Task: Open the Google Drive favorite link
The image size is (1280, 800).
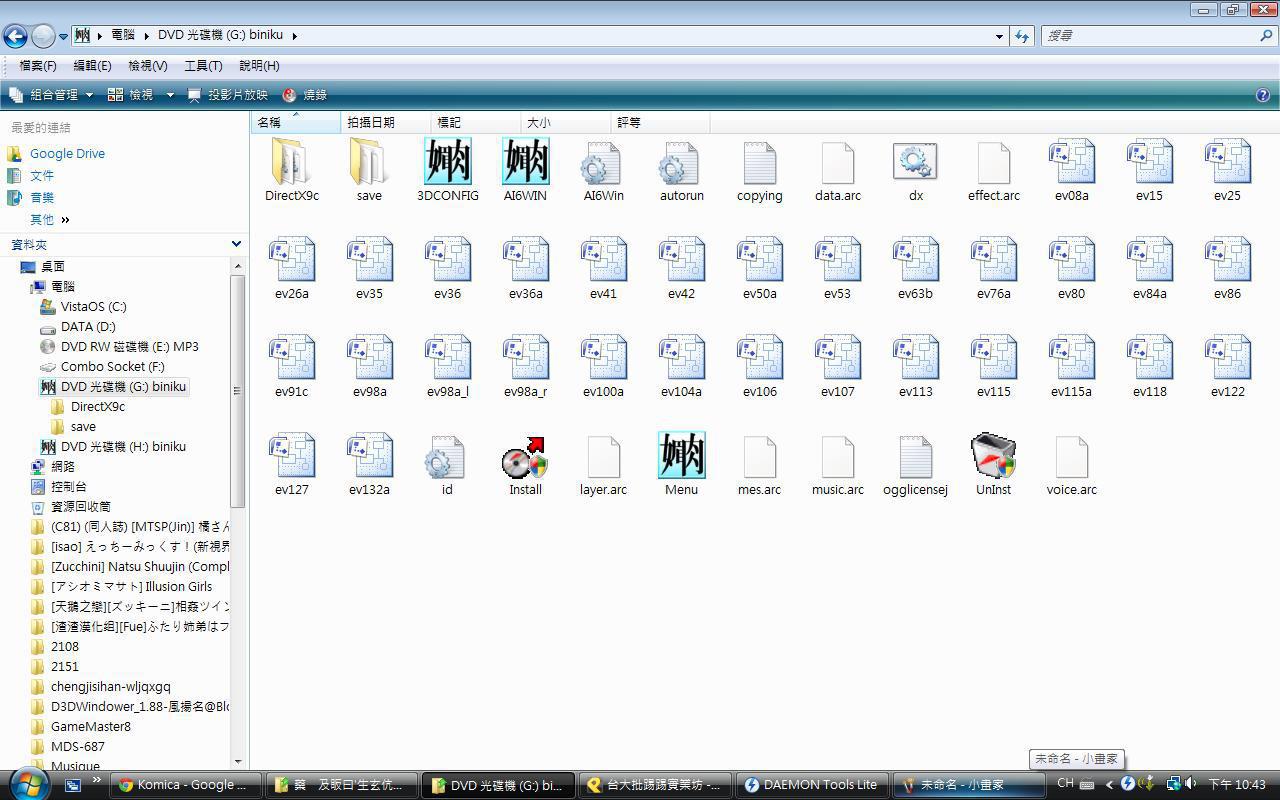Action: coord(67,153)
